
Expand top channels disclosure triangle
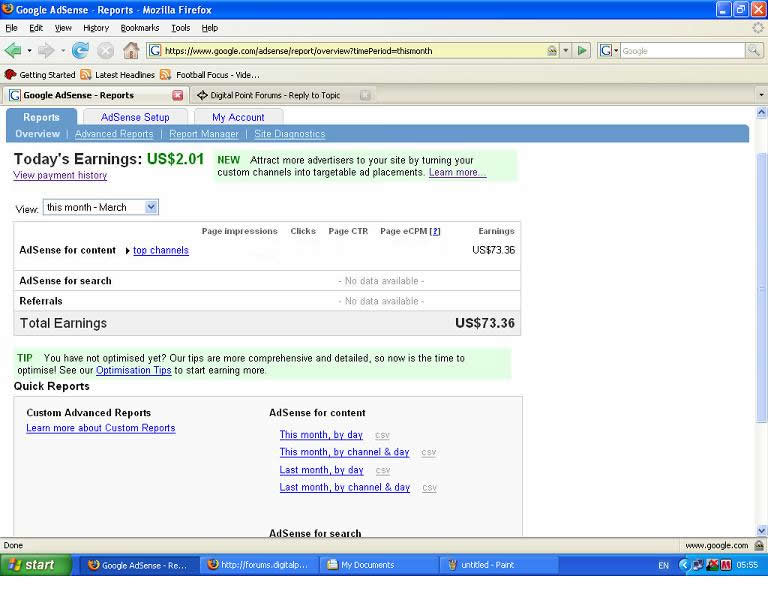click(x=127, y=251)
